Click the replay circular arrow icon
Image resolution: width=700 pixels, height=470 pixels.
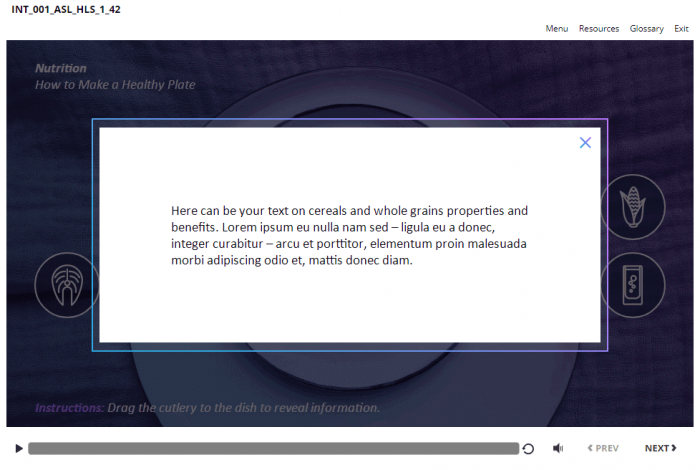(528, 449)
